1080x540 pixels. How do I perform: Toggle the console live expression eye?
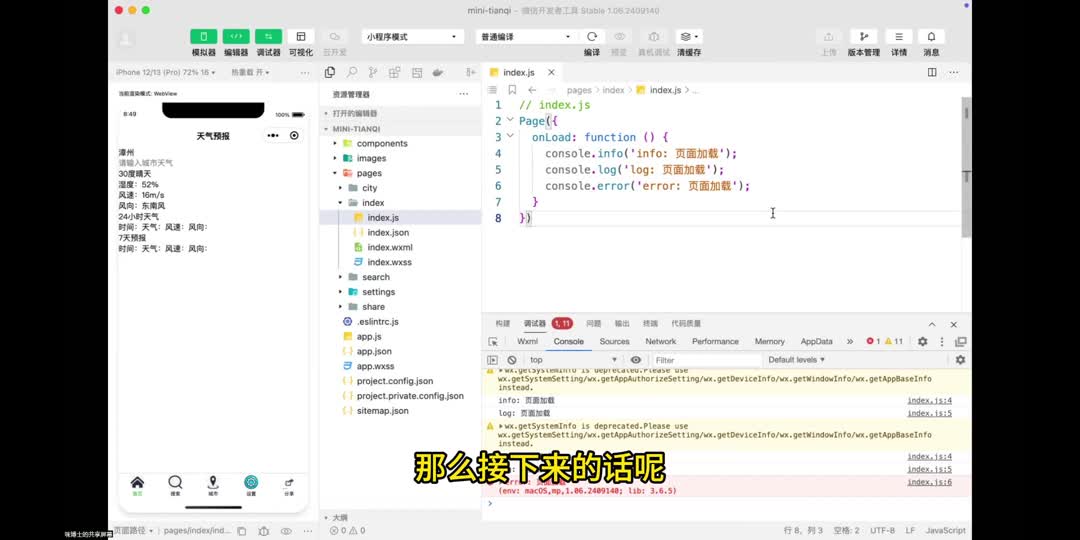click(x=636, y=360)
